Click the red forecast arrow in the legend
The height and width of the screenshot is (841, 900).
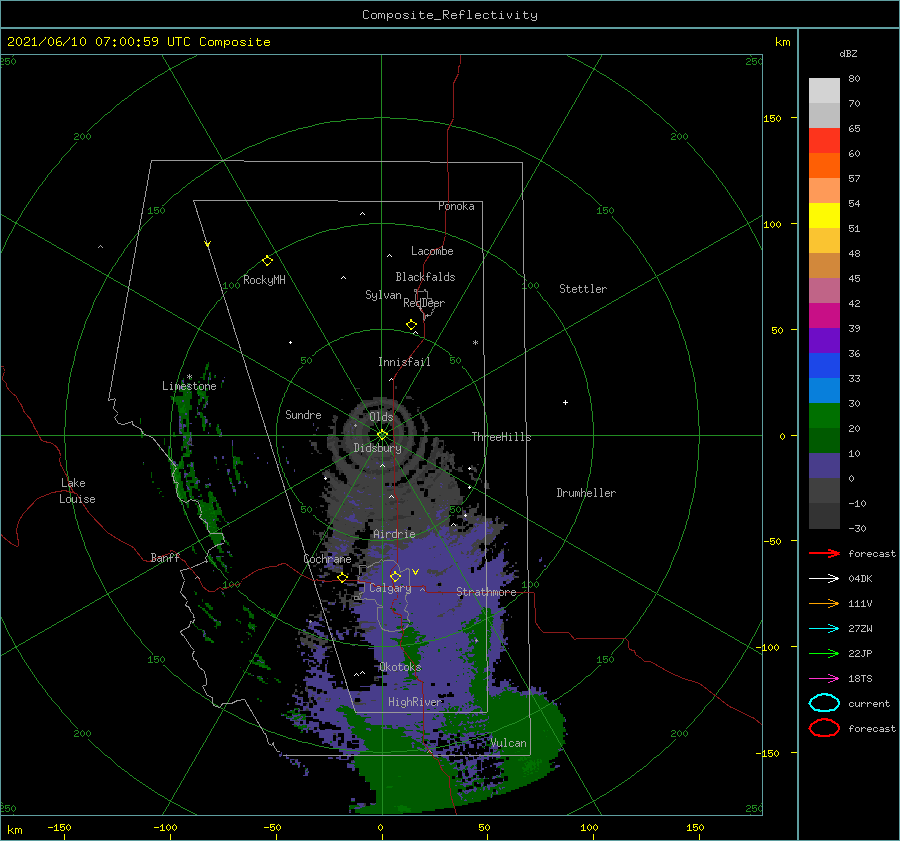[824, 553]
